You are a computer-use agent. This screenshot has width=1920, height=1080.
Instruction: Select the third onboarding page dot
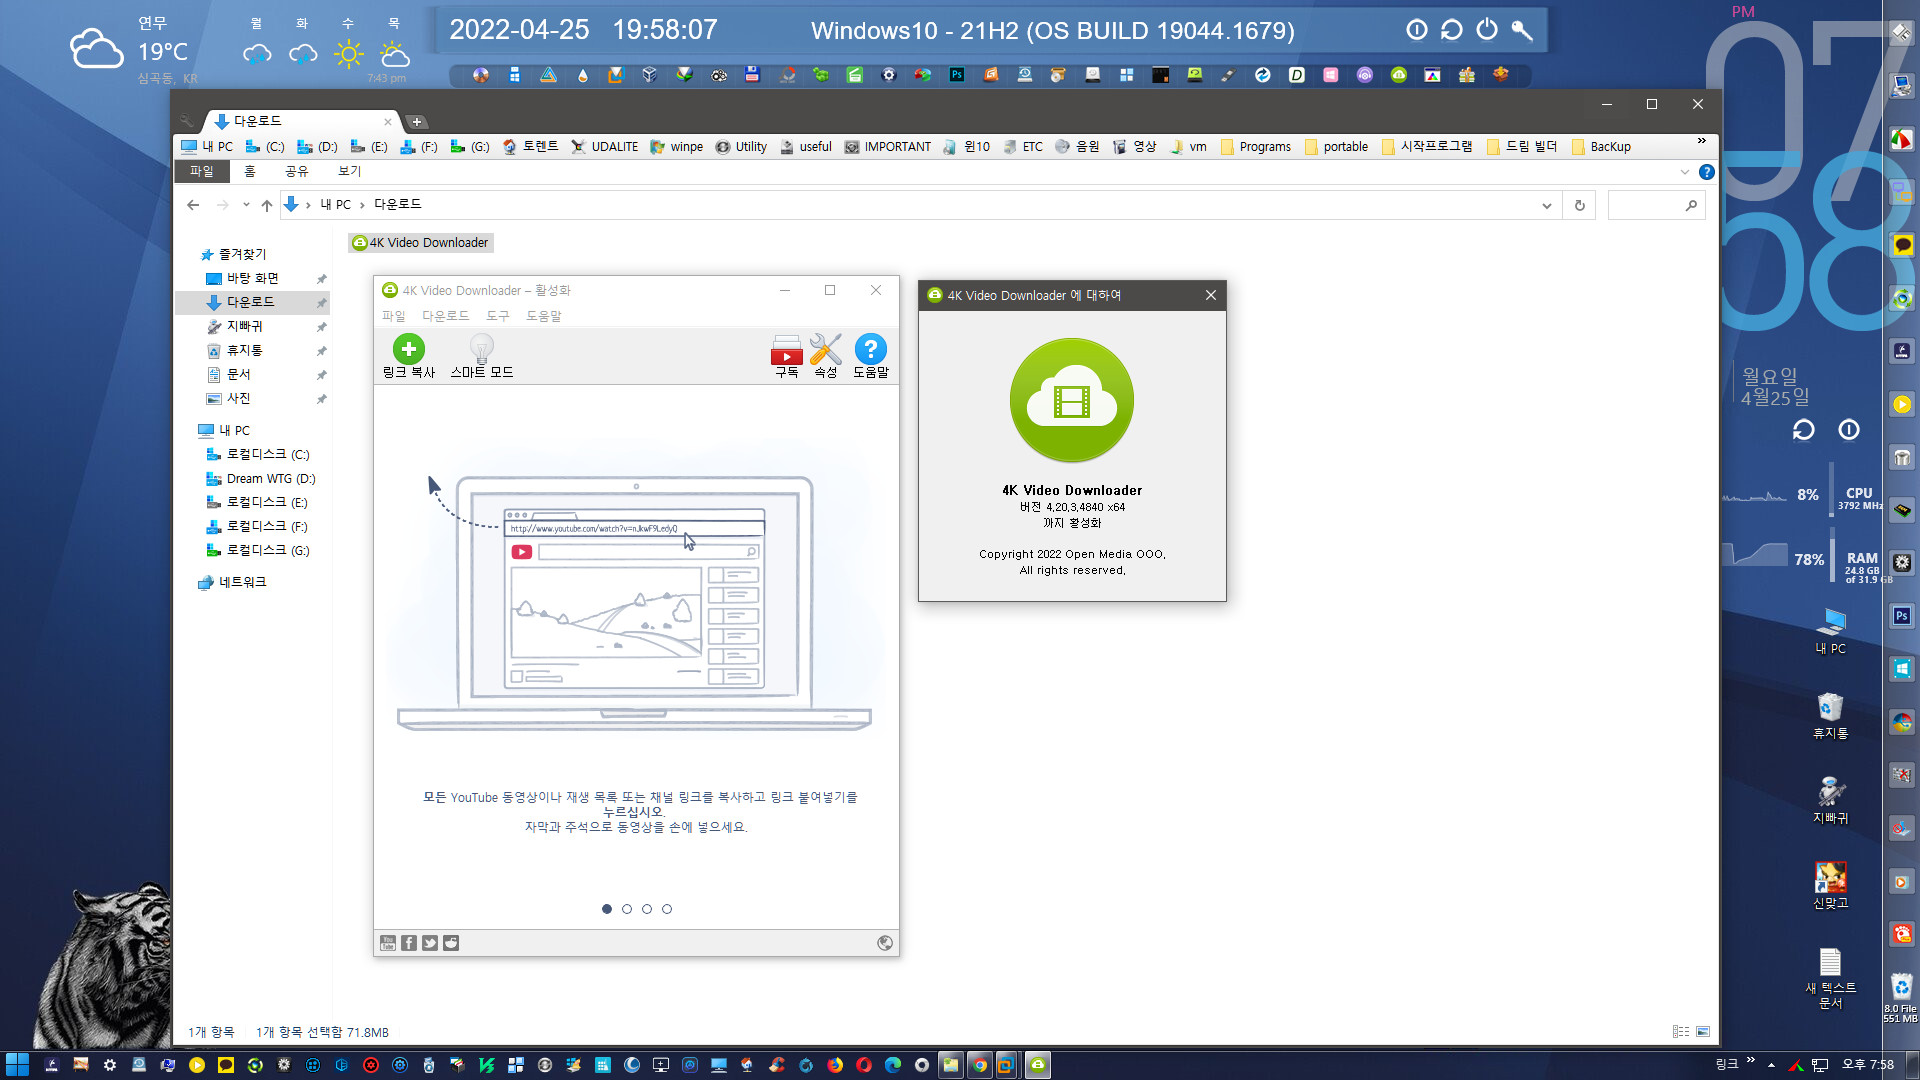point(647,909)
